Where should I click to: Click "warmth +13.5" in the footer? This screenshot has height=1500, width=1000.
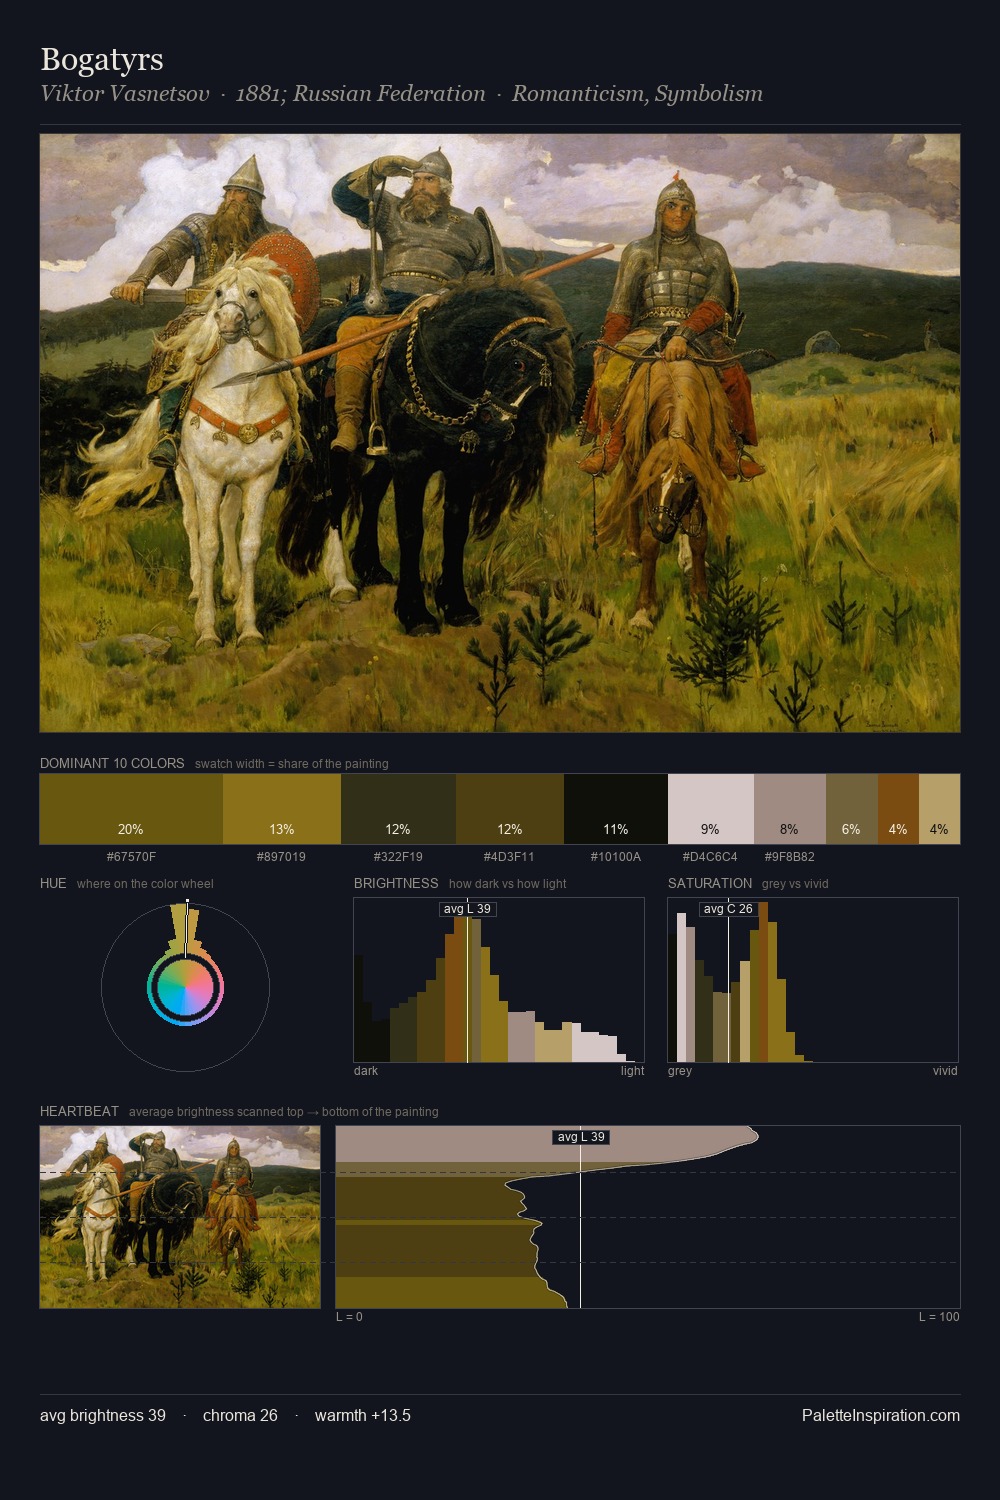tap(363, 1416)
